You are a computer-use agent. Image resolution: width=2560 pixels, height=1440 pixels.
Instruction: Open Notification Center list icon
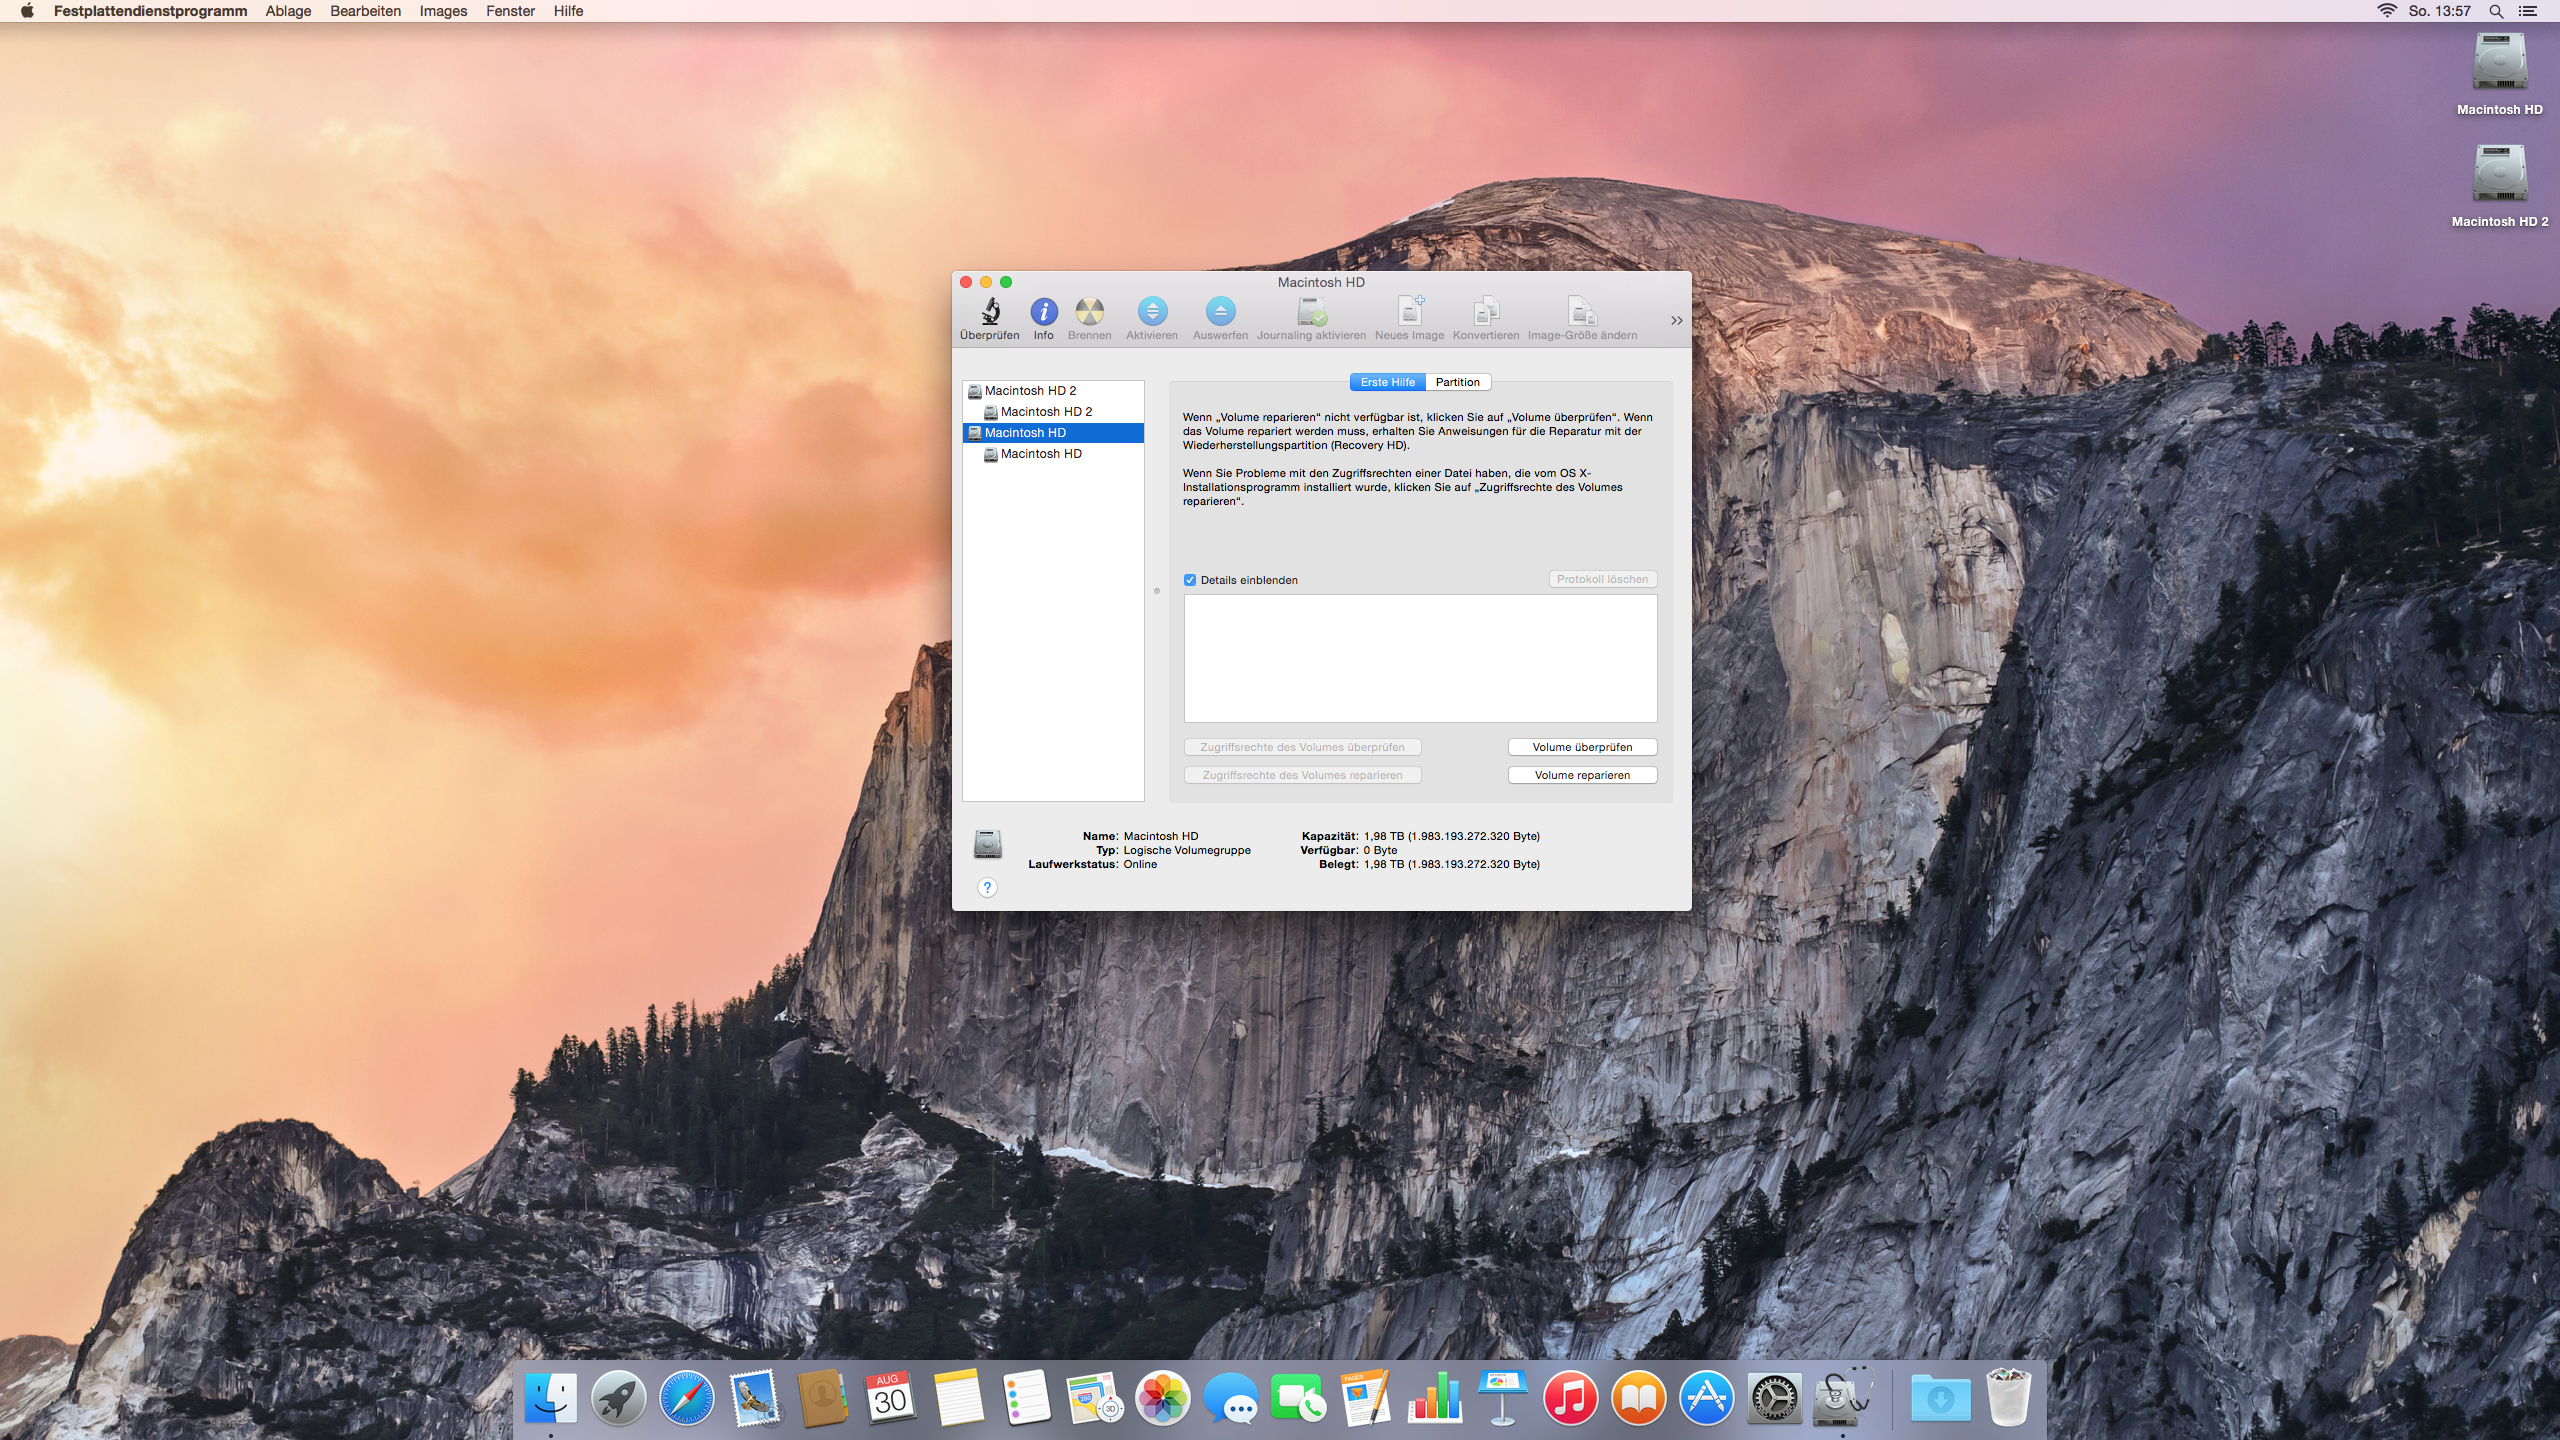[2528, 11]
